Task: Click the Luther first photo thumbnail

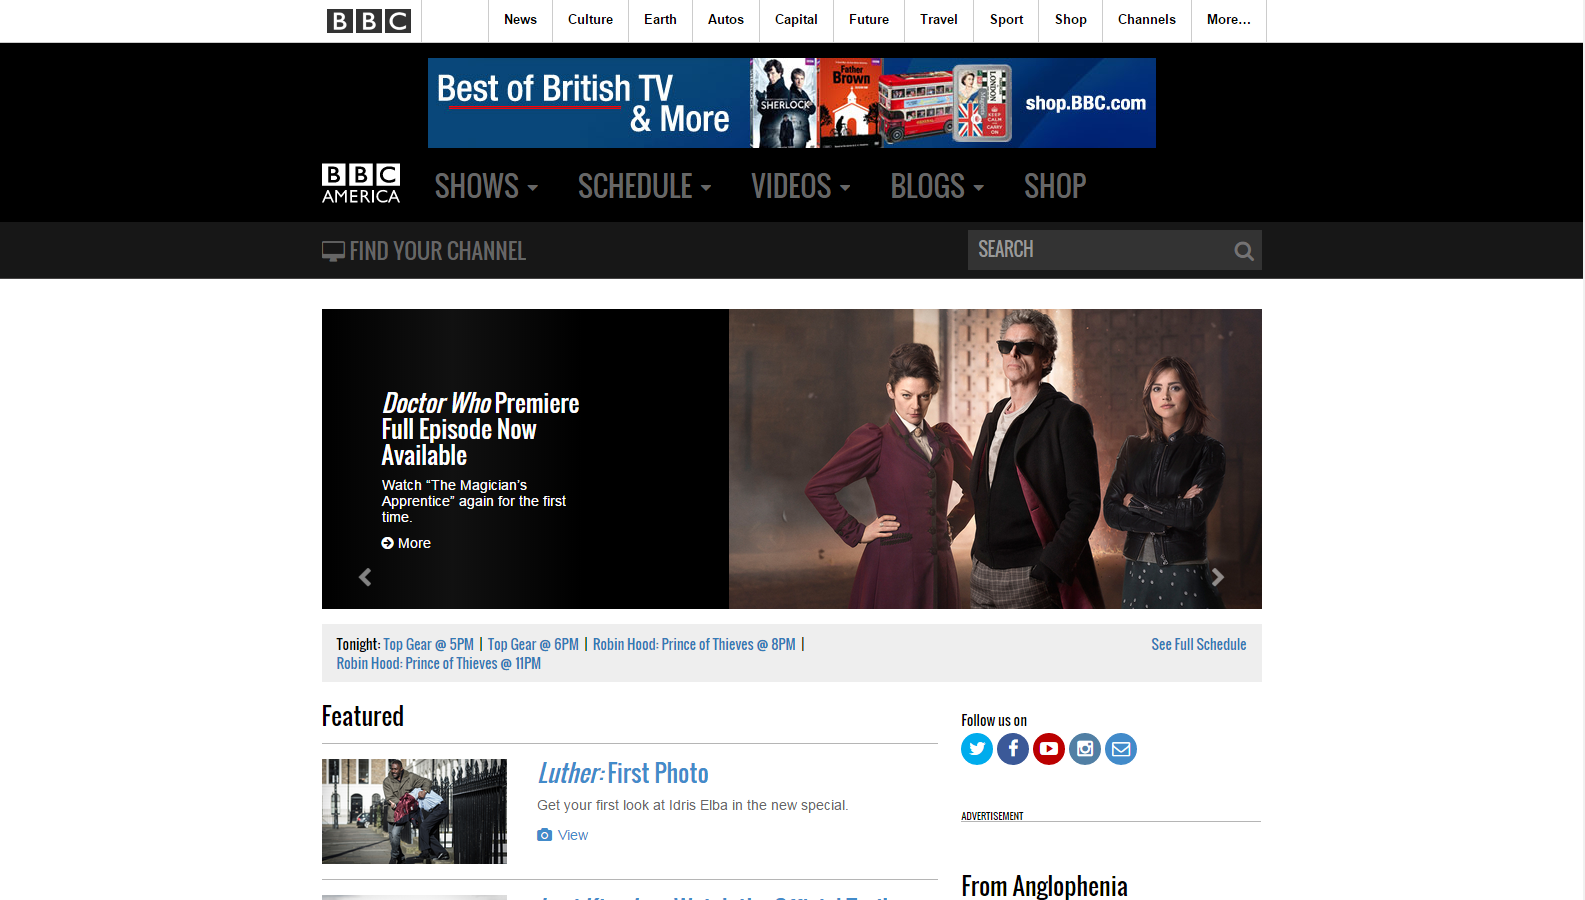Action: tap(414, 811)
